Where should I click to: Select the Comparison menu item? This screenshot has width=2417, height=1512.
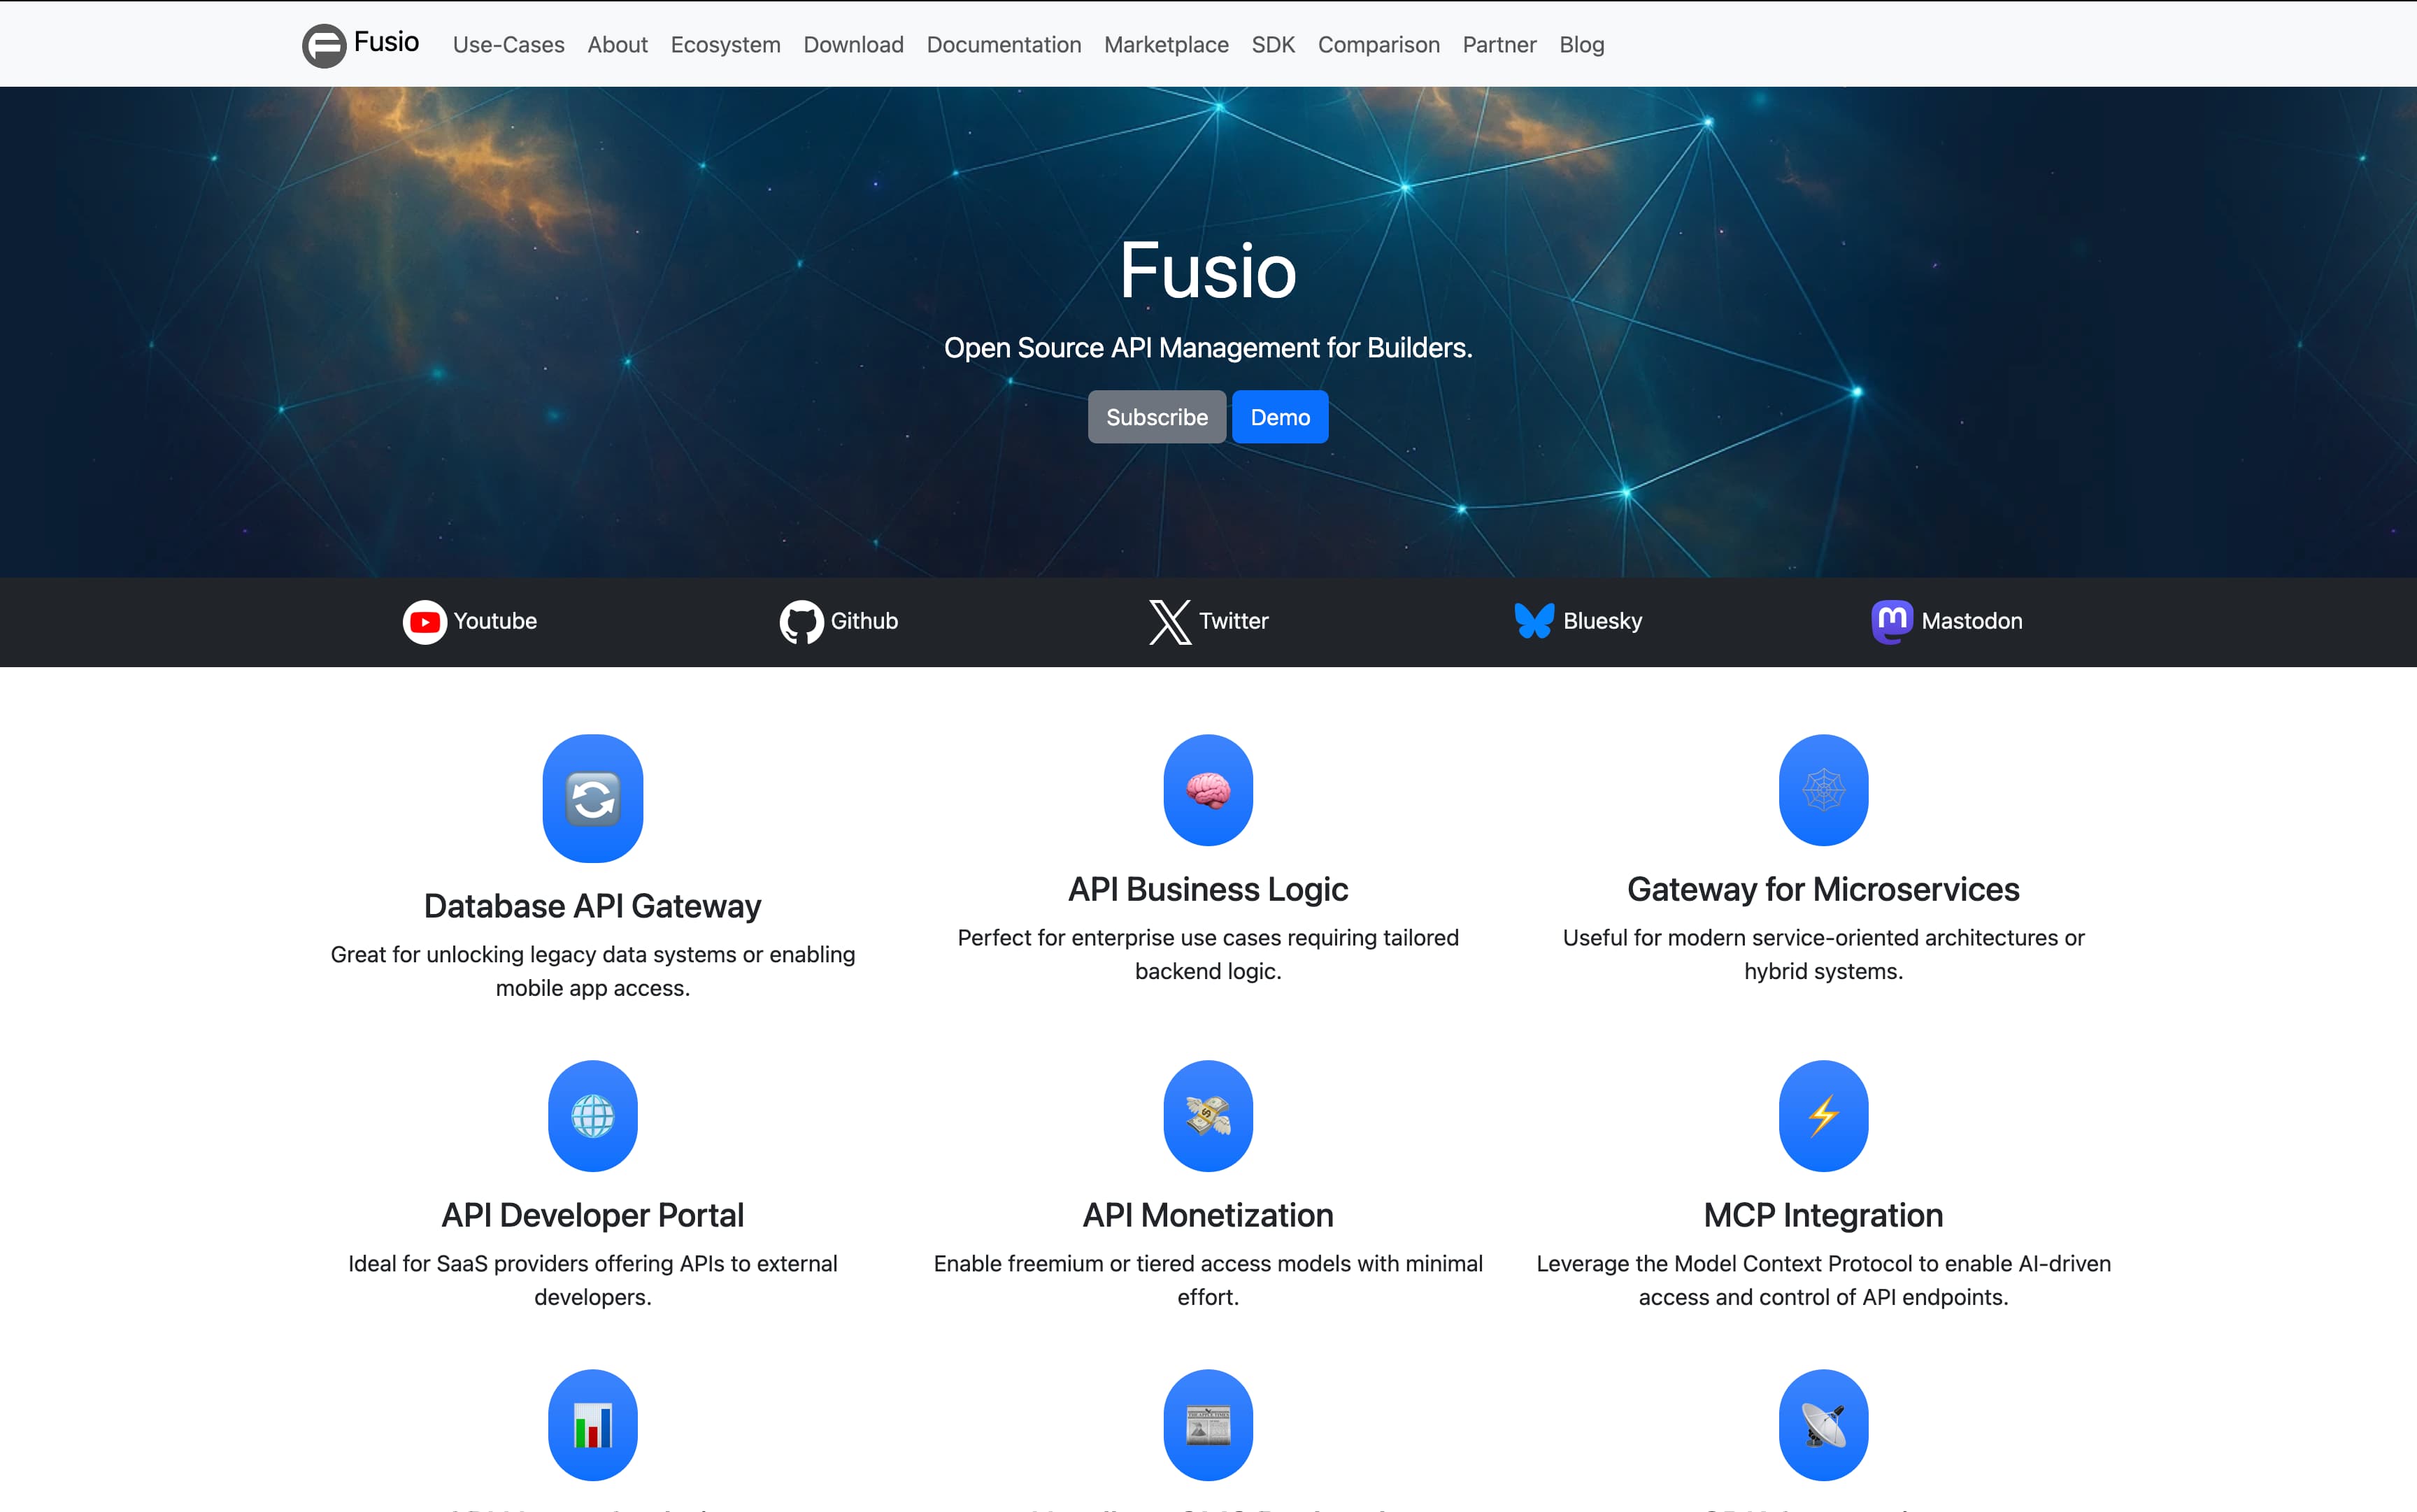click(x=1378, y=44)
